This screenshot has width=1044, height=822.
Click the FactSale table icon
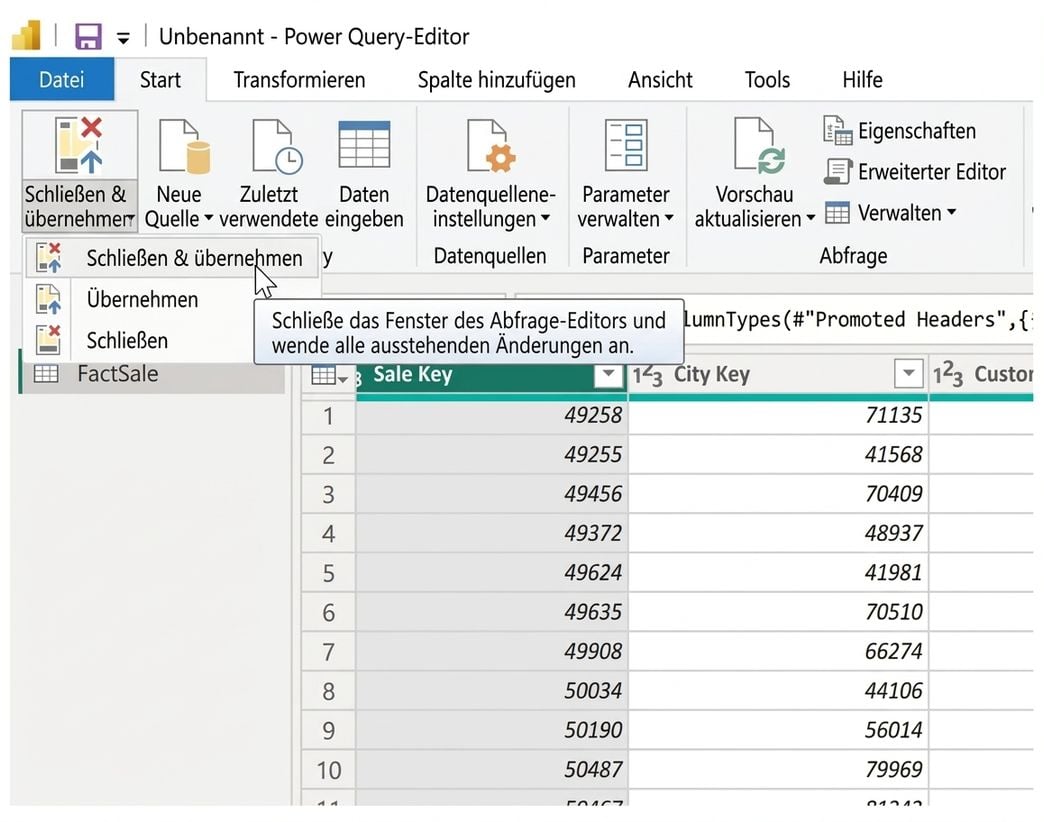pyautogui.click(x=46, y=374)
